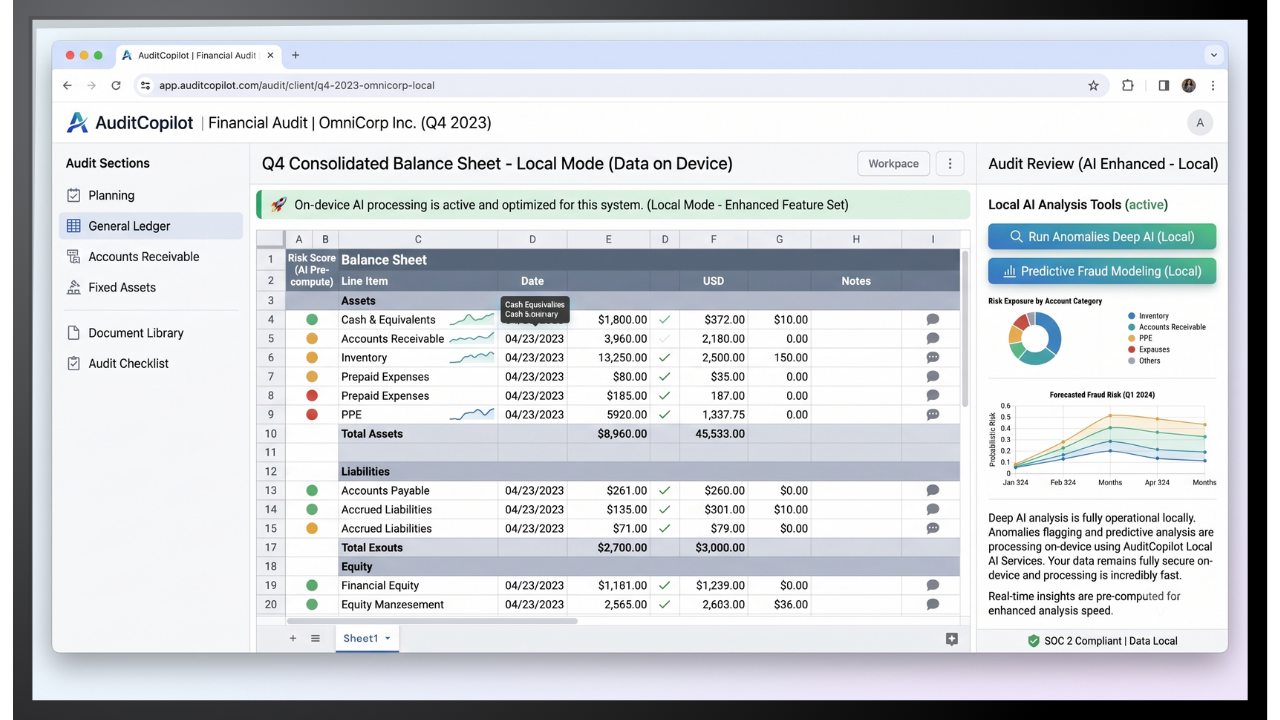The image size is (1280, 720).
Task: Open the all sheets list icon
Action: tap(315, 639)
